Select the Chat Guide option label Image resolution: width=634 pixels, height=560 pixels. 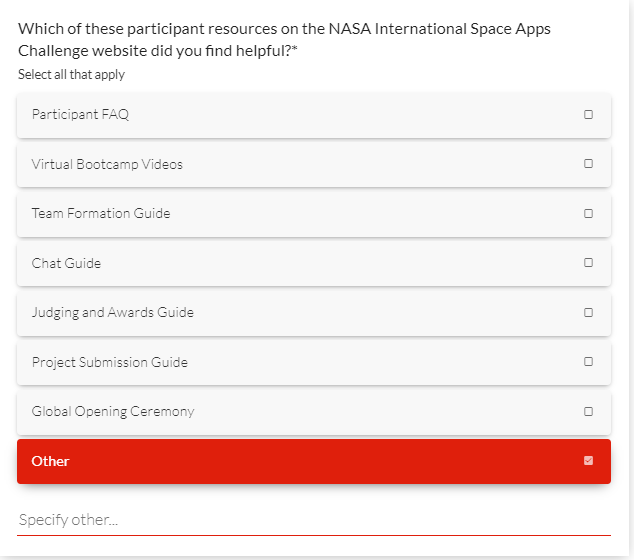(x=66, y=263)
